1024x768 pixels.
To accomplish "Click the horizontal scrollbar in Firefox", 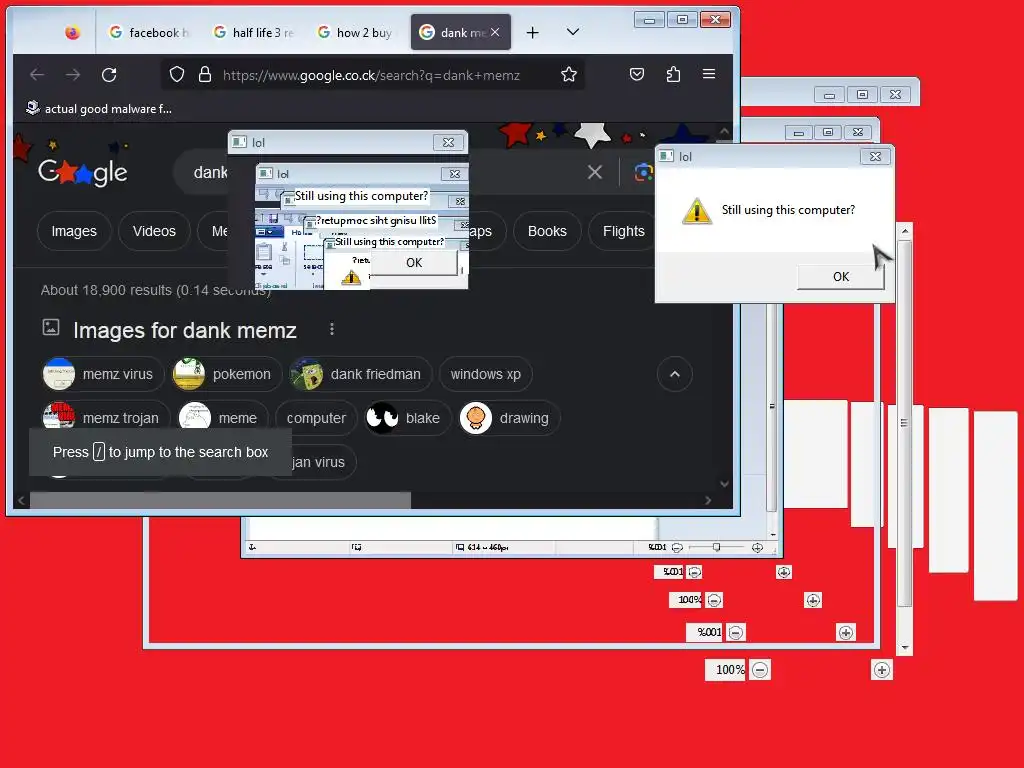I will point(220,500).
